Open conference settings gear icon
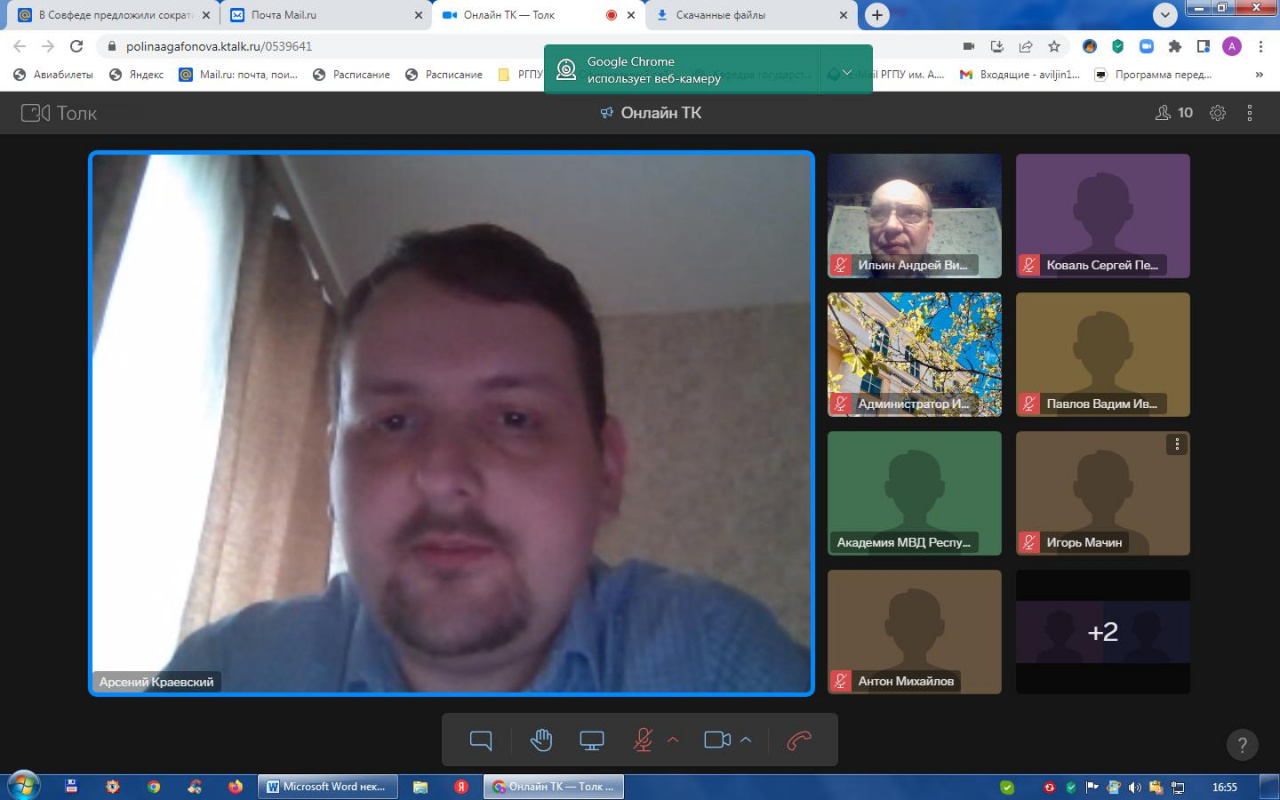 (x=1217, y=113)
